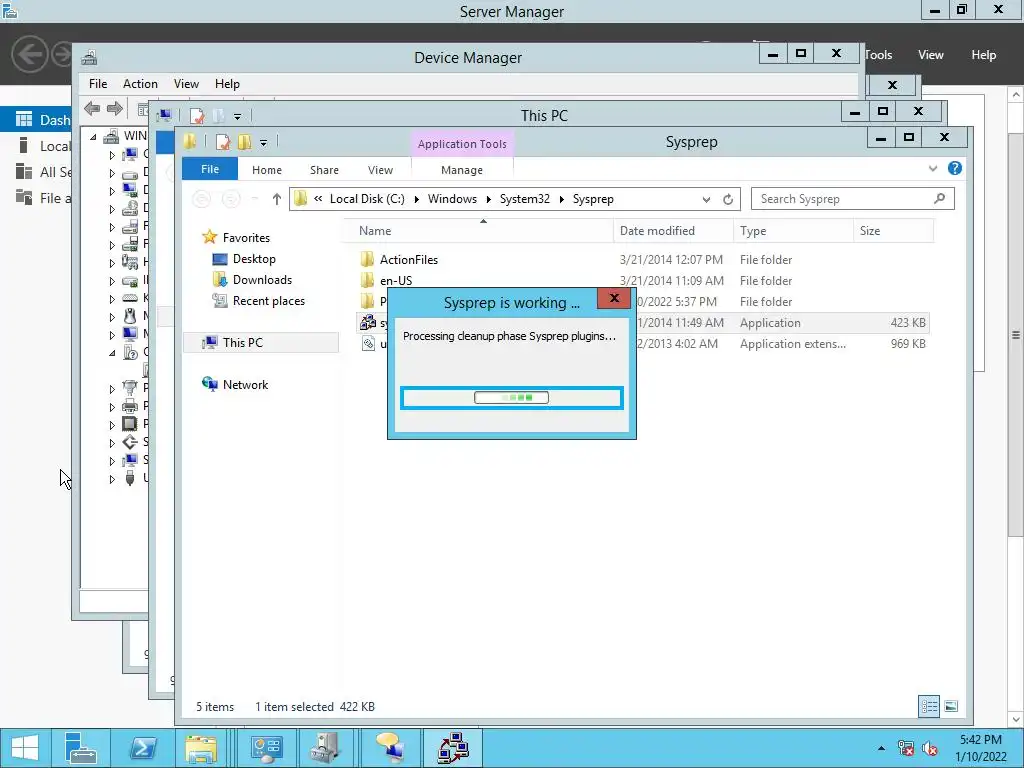Open the View ribbon tab in Explorer
The height and width of the screenshot is (768, 1024).
[380, 170]
